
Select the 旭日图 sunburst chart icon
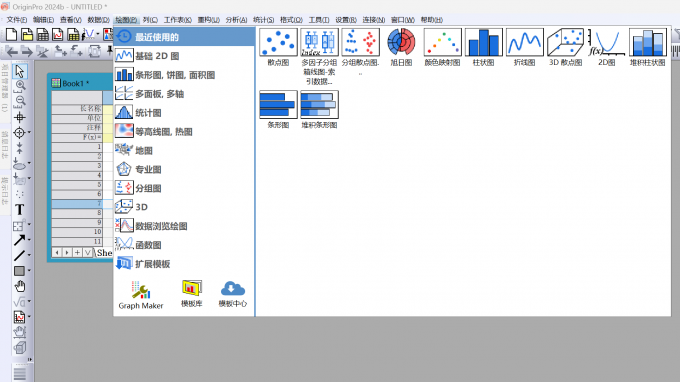click(x=401, y=47)
